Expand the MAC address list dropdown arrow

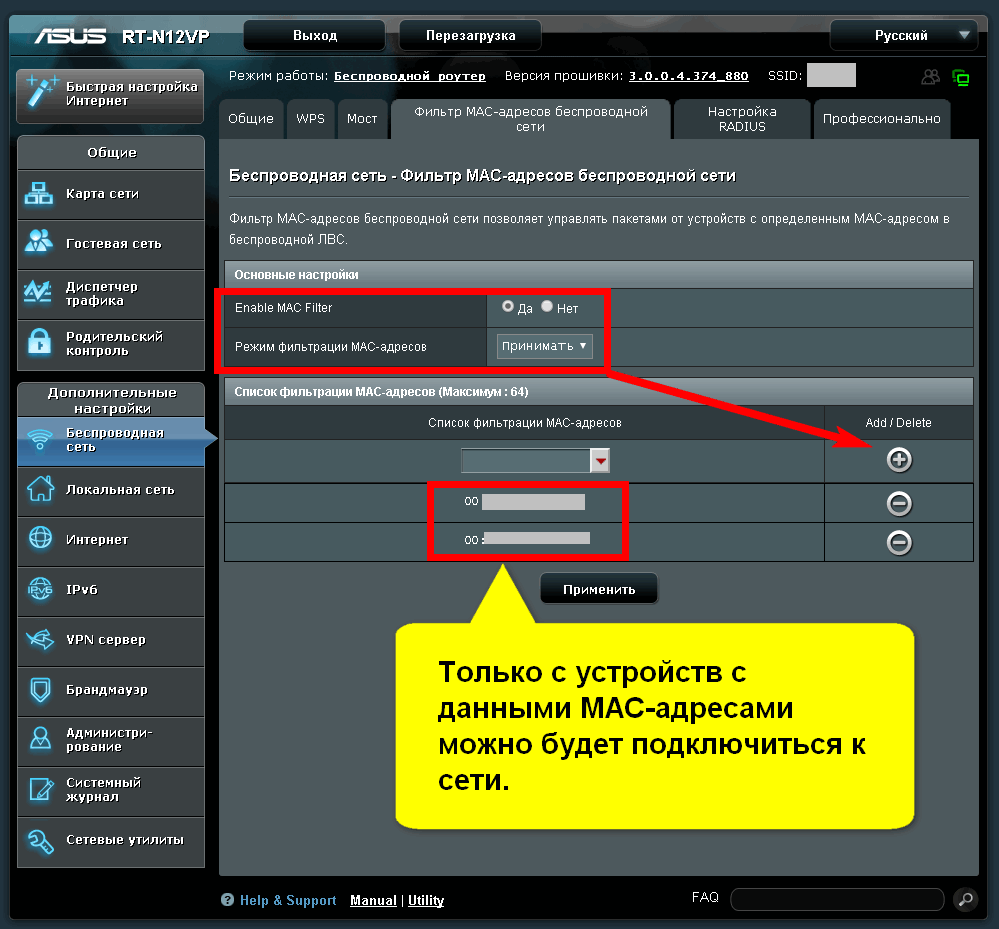[x=600, y=460]
